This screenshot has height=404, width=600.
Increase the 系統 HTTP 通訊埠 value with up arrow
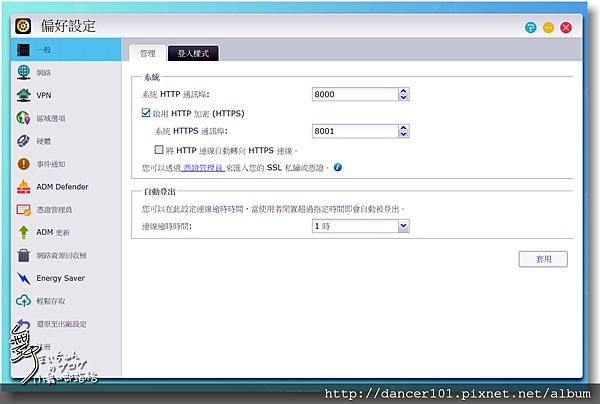click(x=403, y=91)
